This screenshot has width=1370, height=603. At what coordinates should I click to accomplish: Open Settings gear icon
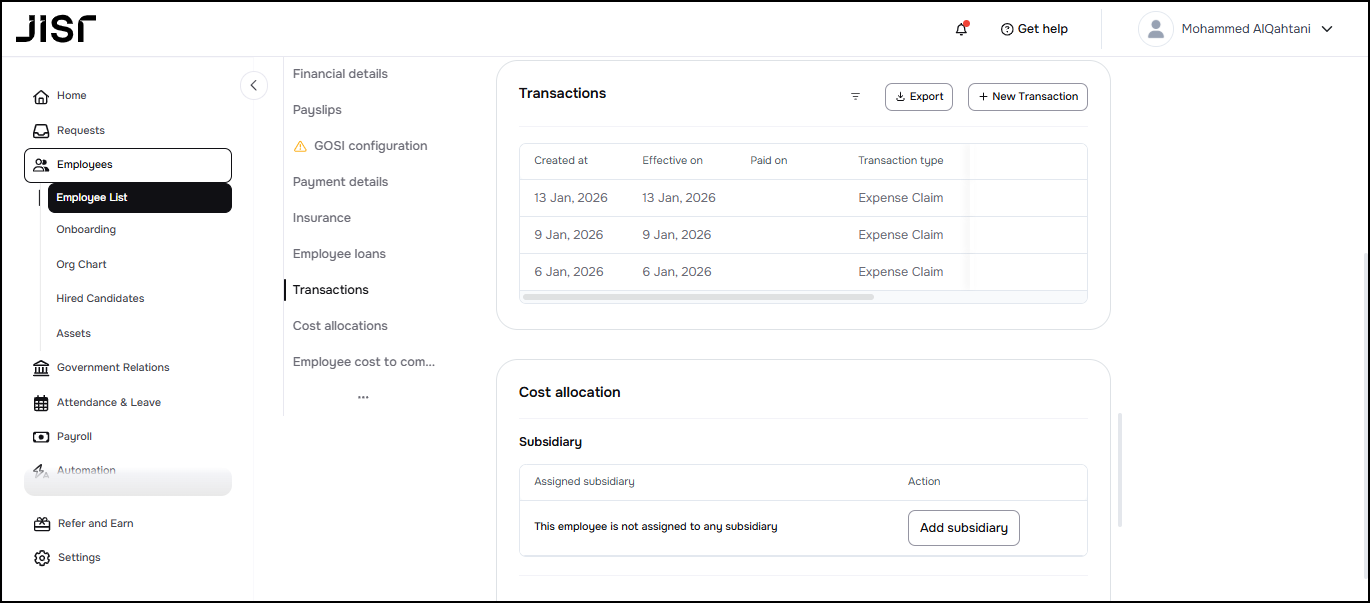click(41, 558)
